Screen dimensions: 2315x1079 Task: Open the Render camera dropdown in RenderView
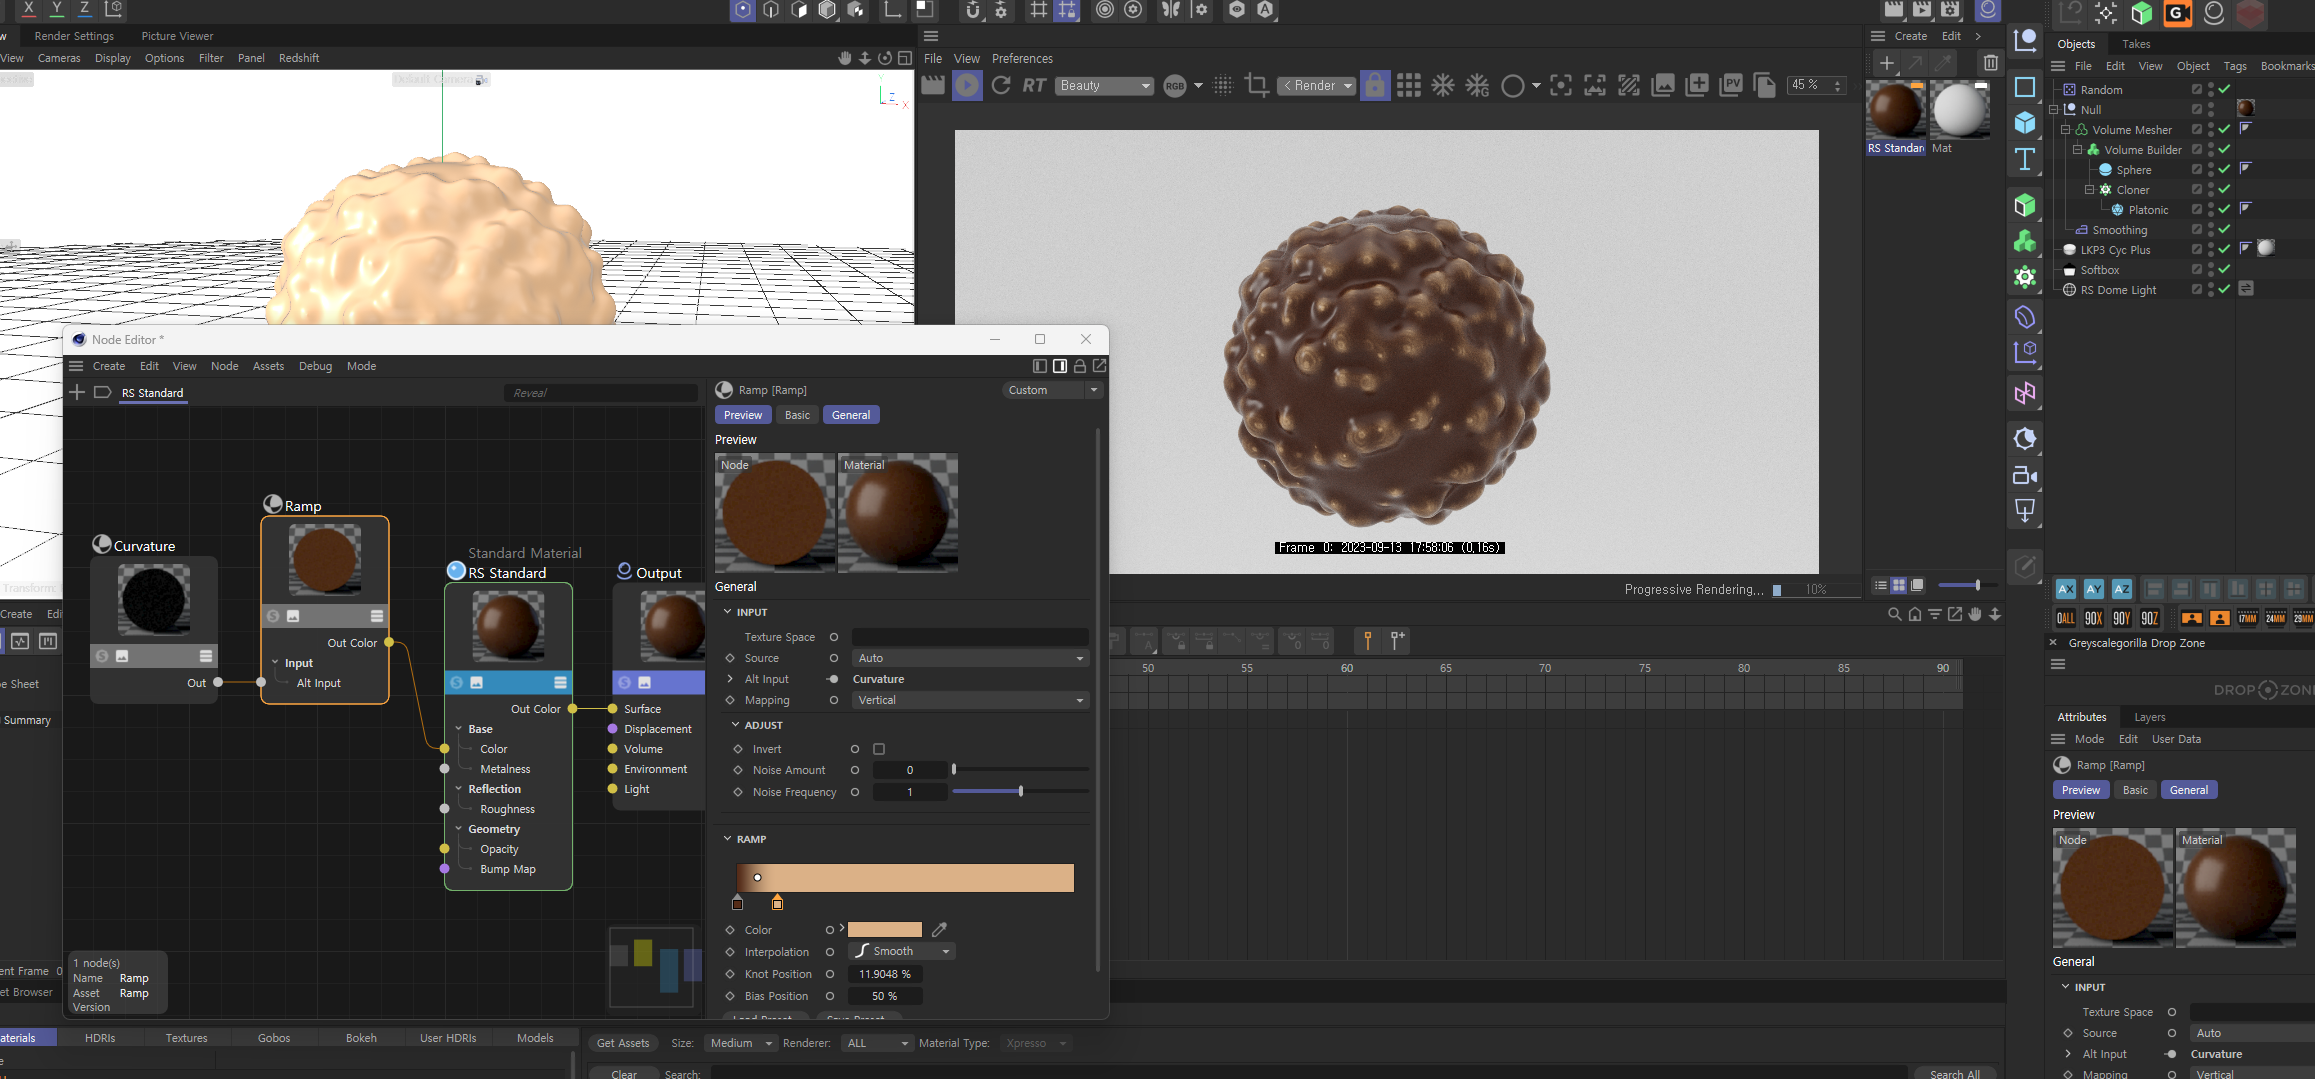point(1316,86)
